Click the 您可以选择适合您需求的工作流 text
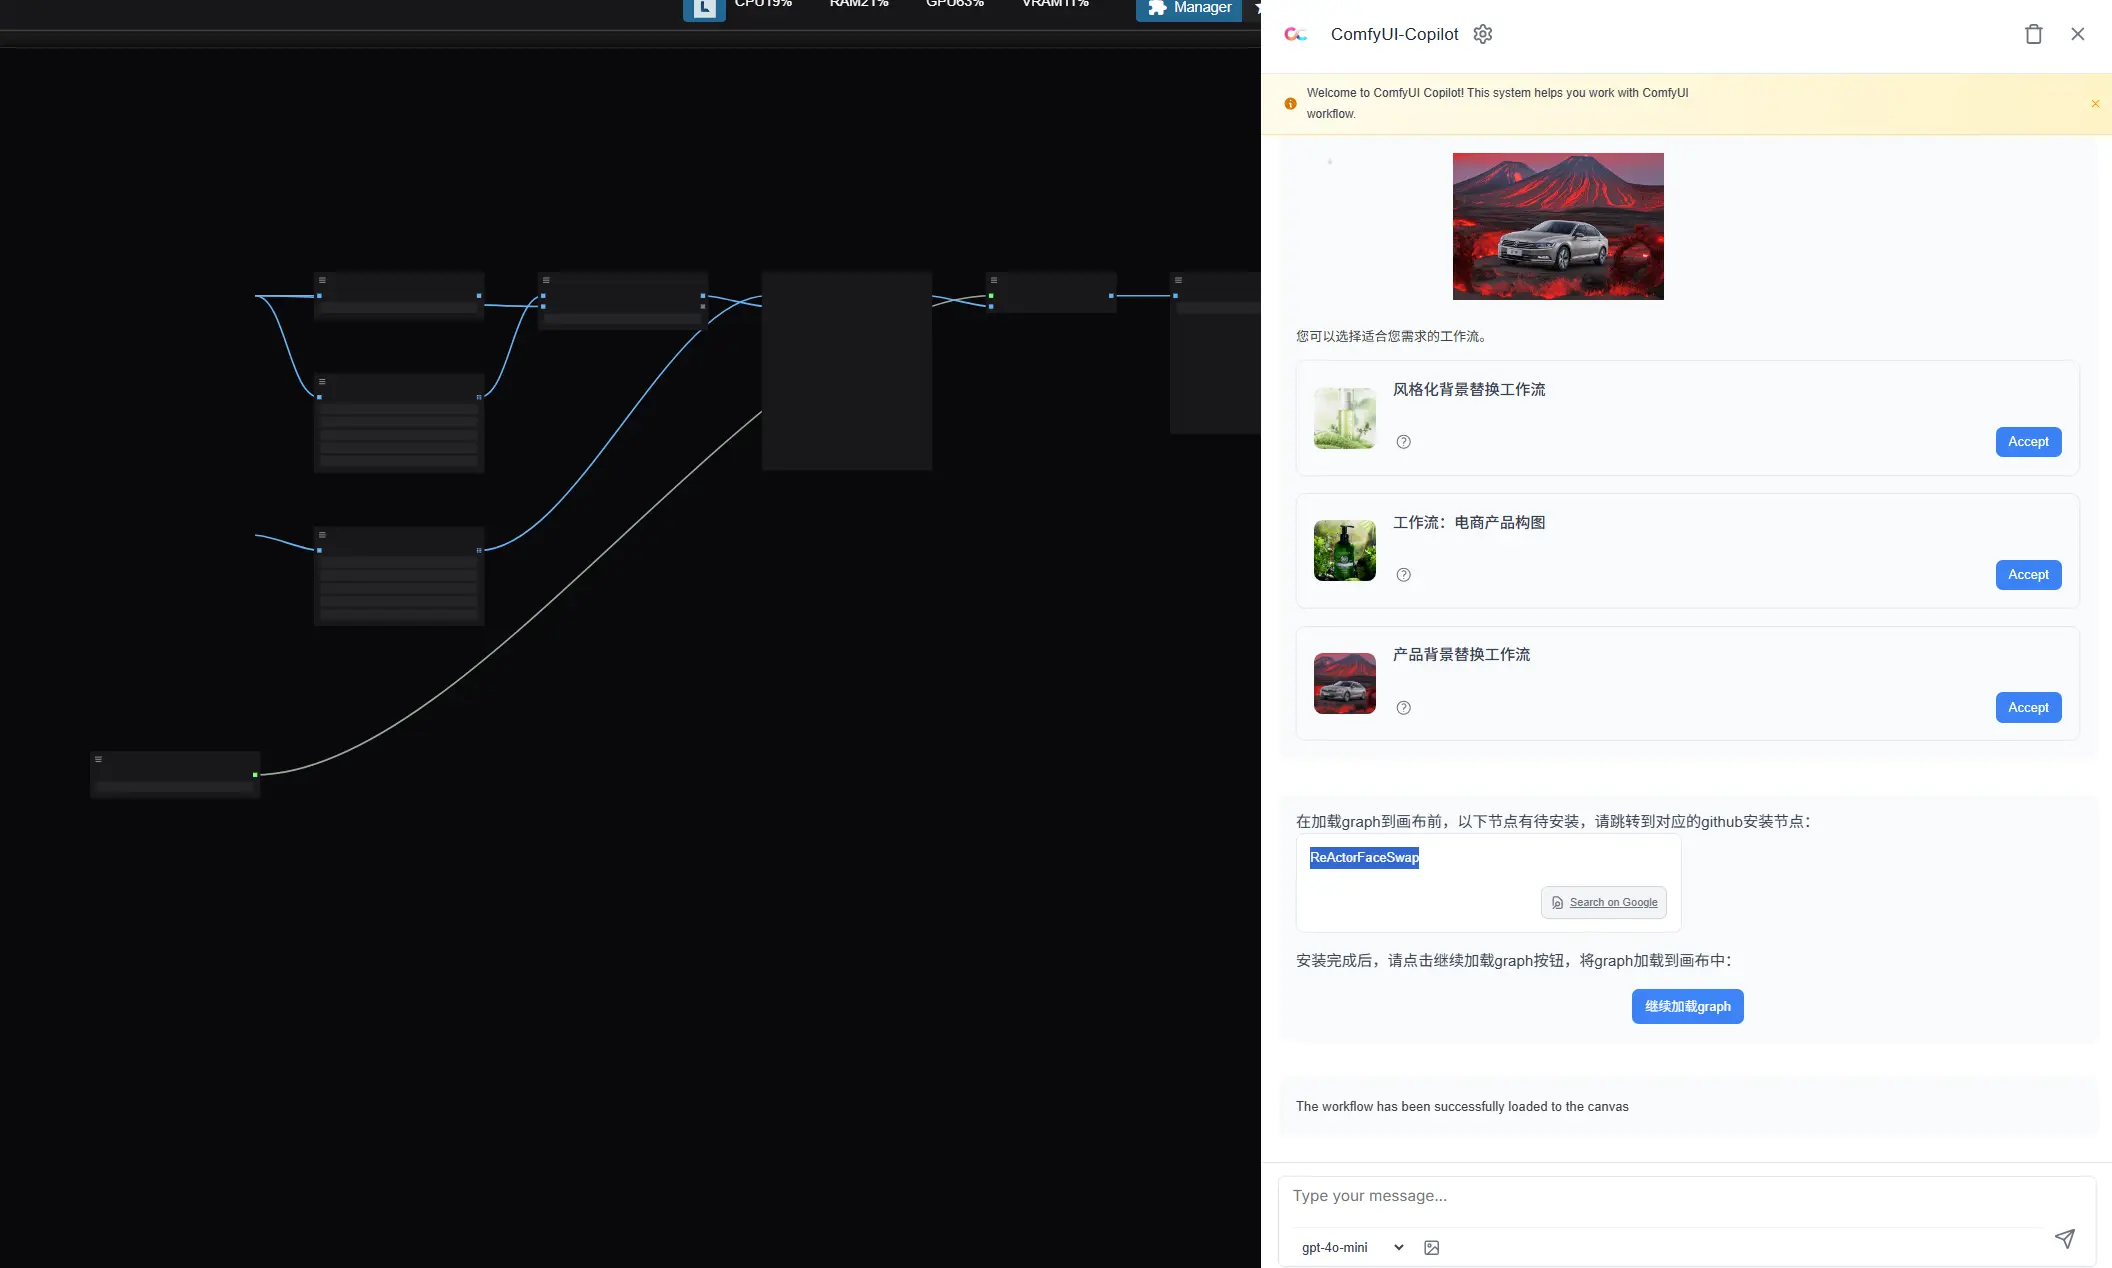This screenshot has height=1268, width=2112. click(x=1391, y=336)
